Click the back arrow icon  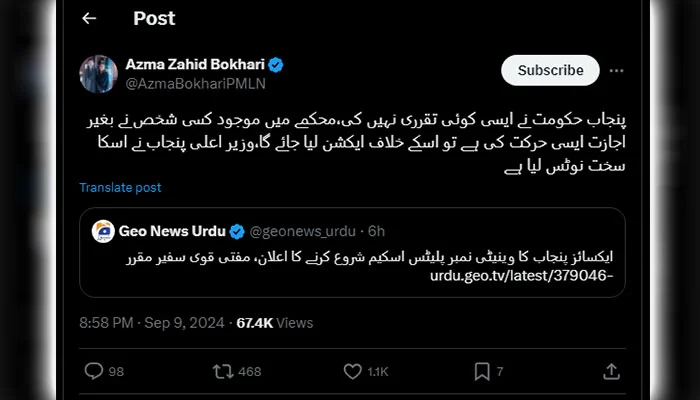coord(89,18)
